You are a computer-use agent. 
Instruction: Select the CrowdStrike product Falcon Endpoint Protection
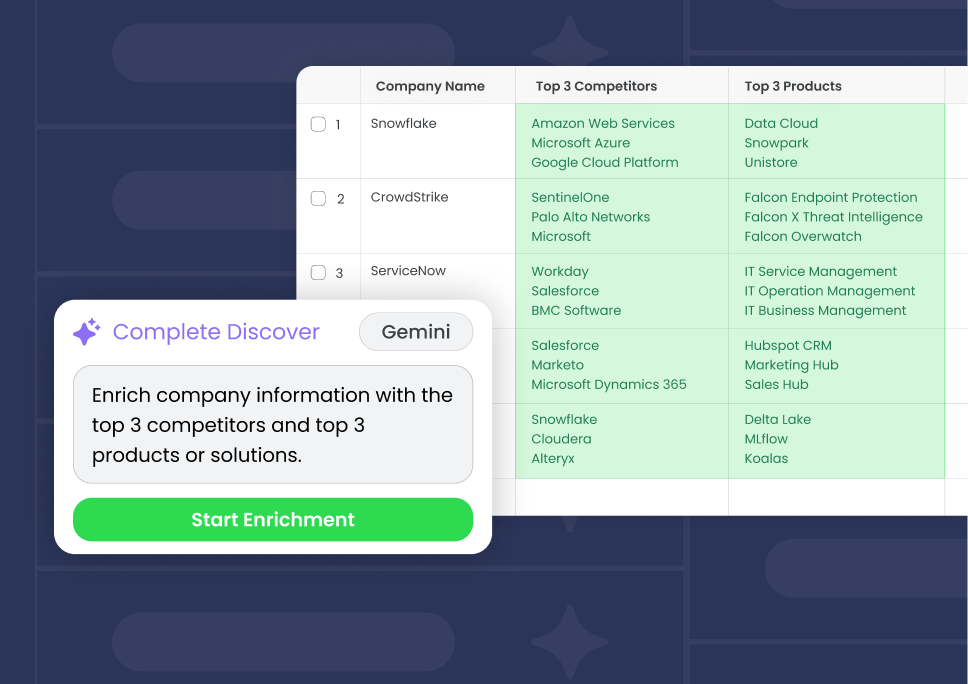click(831, 197)
